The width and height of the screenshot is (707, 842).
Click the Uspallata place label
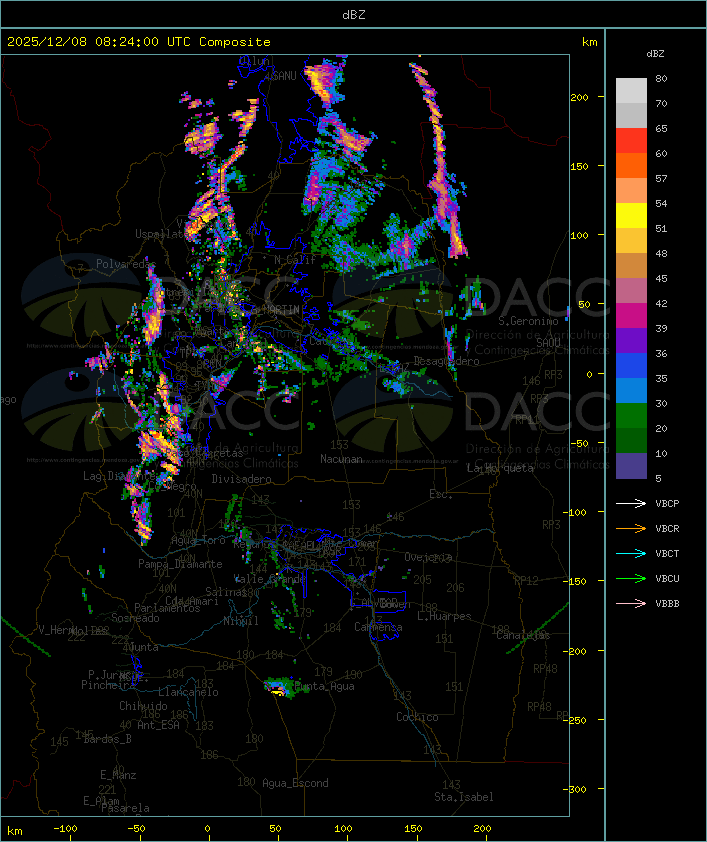pyautogui.click(x=161, y=234)
